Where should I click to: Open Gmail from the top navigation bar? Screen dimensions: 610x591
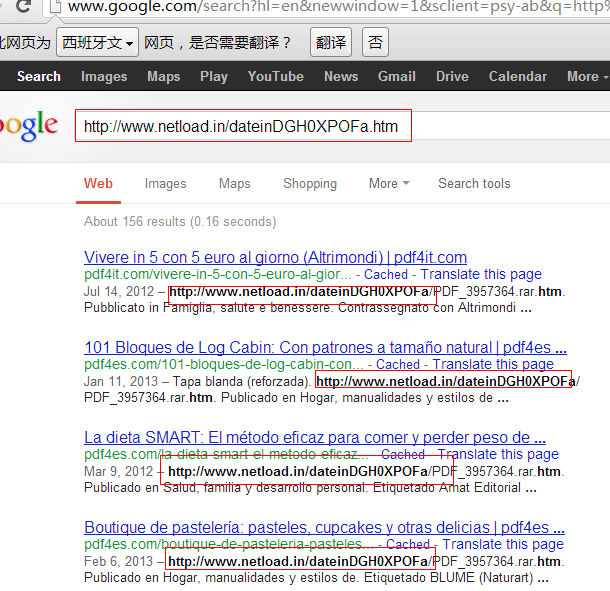396,76
